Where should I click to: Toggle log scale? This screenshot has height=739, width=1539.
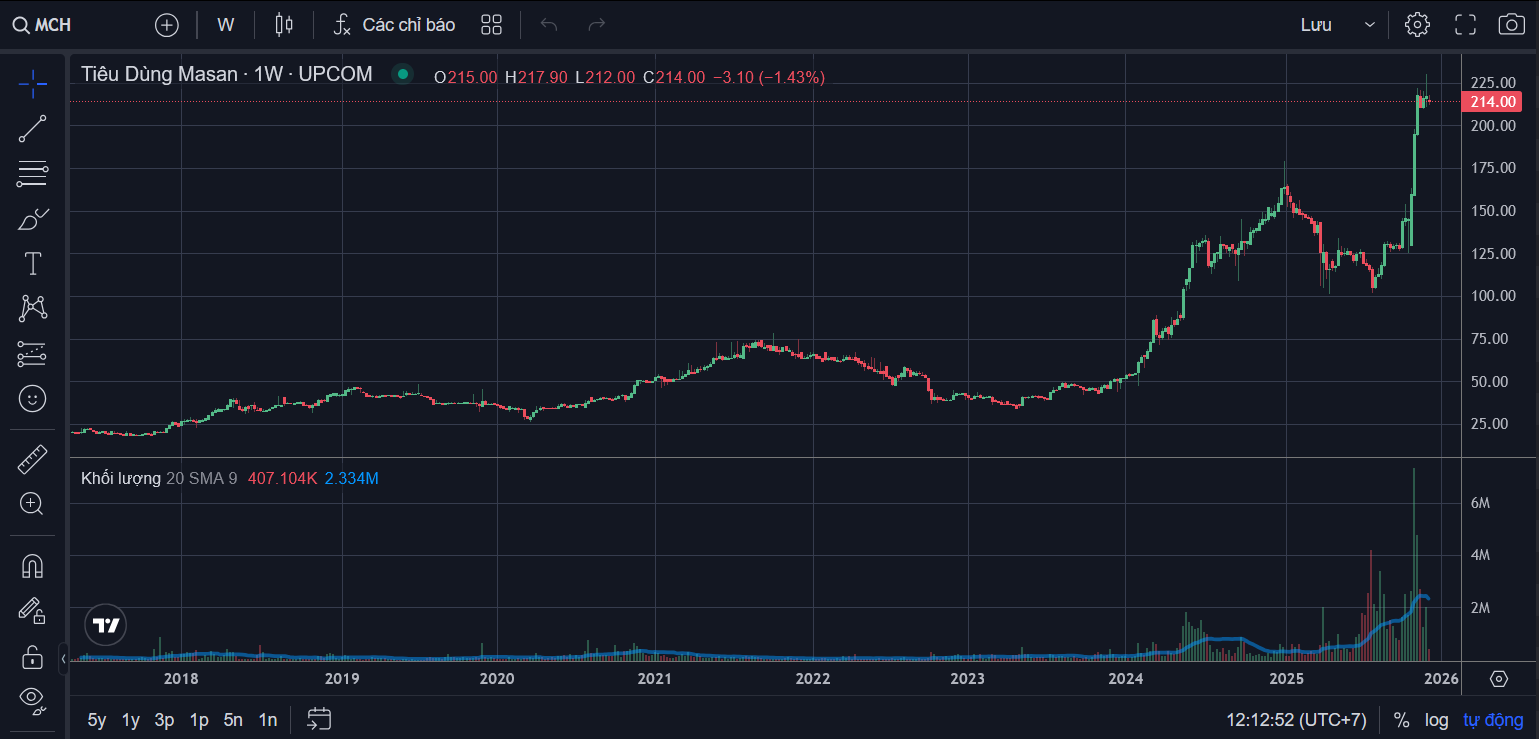click(x=1436, y=720)
